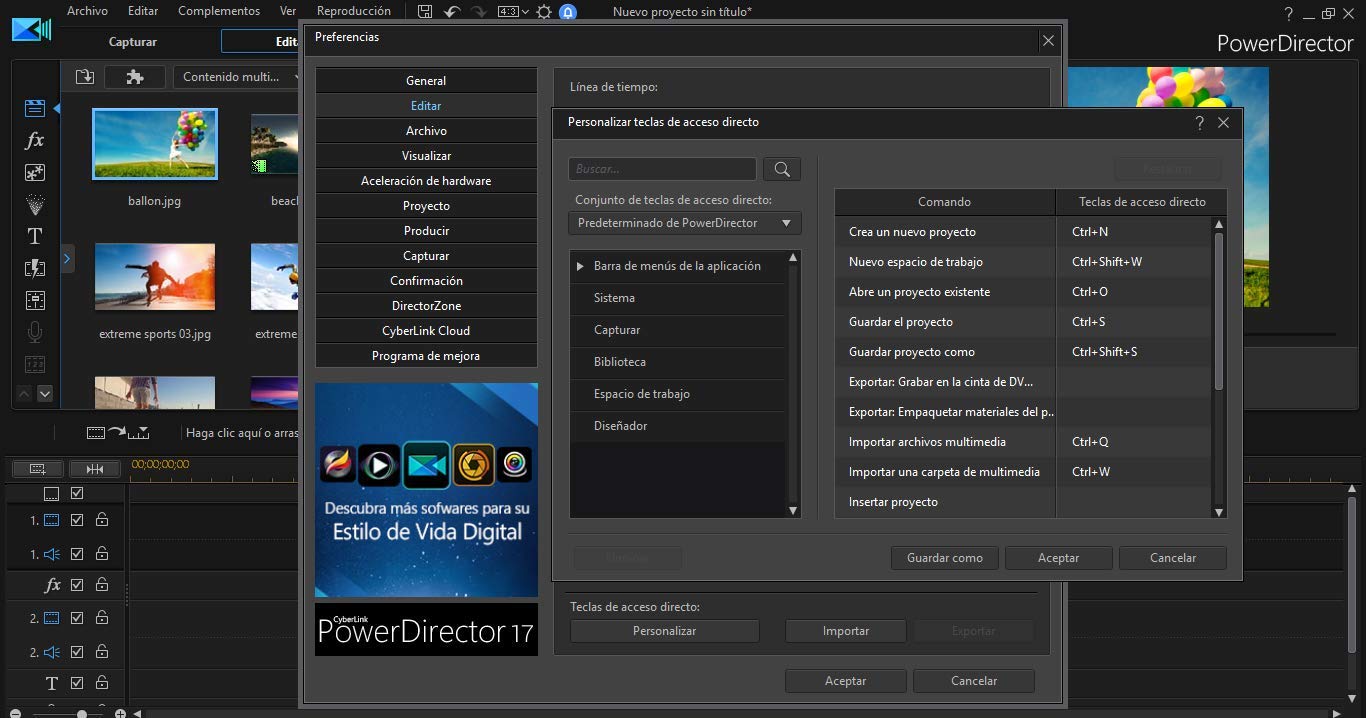The height and width of the screenshot is (718, 1366).
Task: Toggle the fx track enable checkbox
Action: tap(77, 585)
